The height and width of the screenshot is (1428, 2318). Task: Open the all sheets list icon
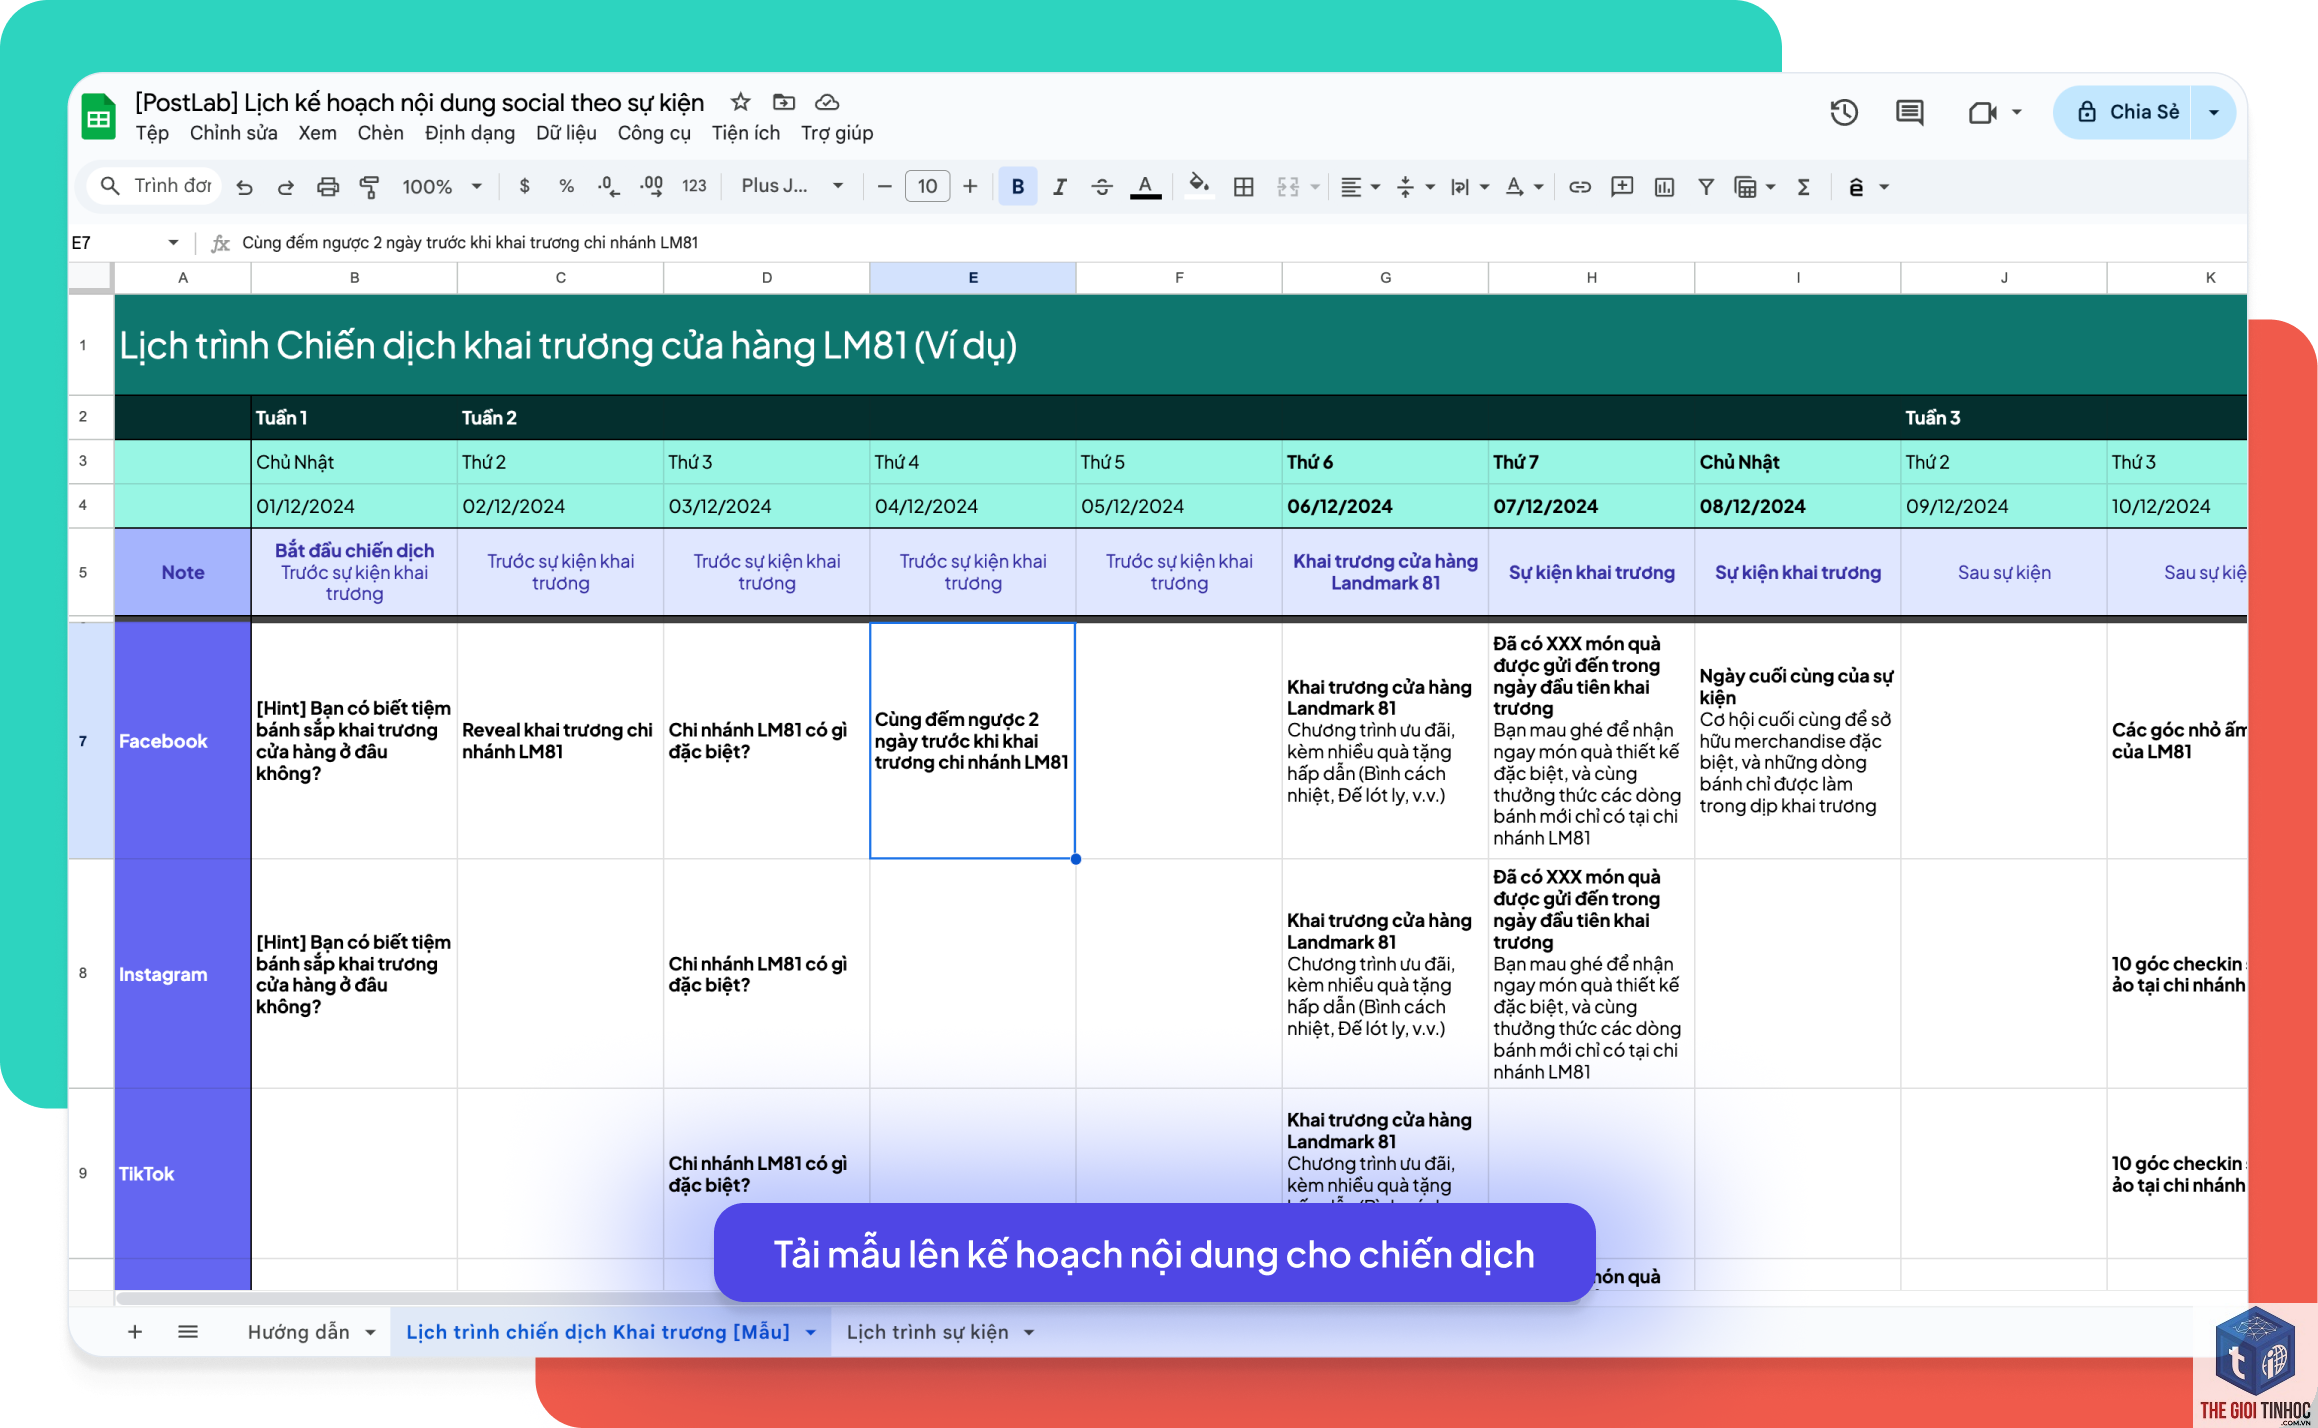pos(188,1332)
